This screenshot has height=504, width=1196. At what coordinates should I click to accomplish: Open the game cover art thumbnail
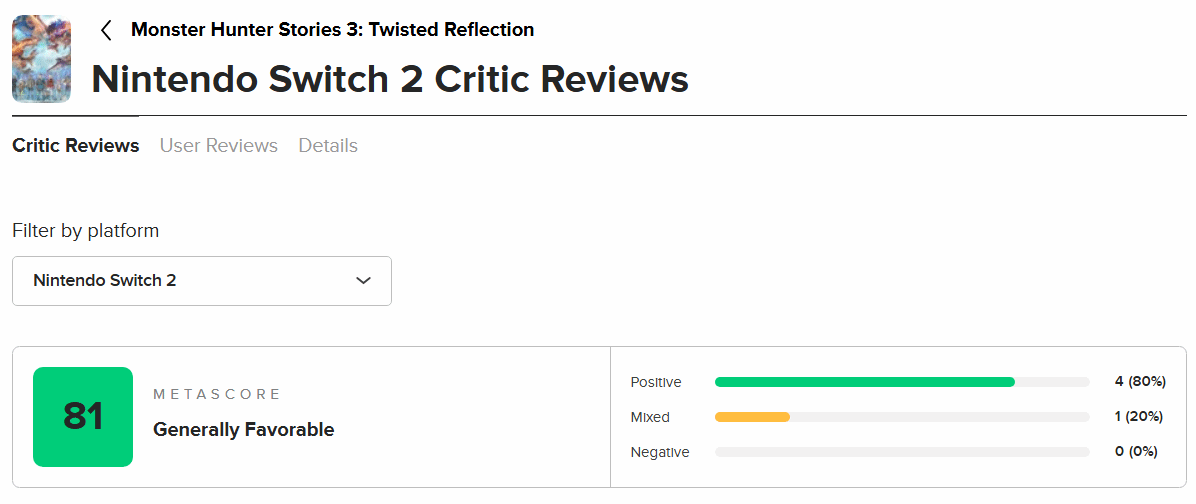point(41,59)
